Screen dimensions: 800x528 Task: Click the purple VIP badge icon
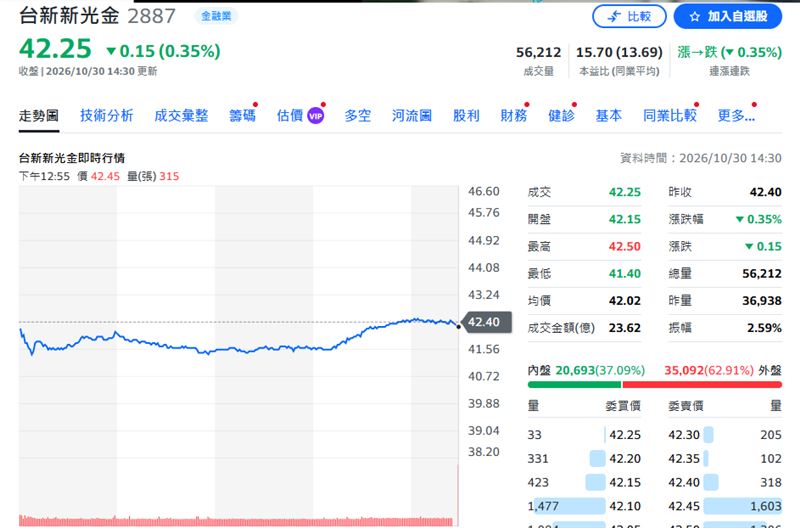click(x=316, y=116)
